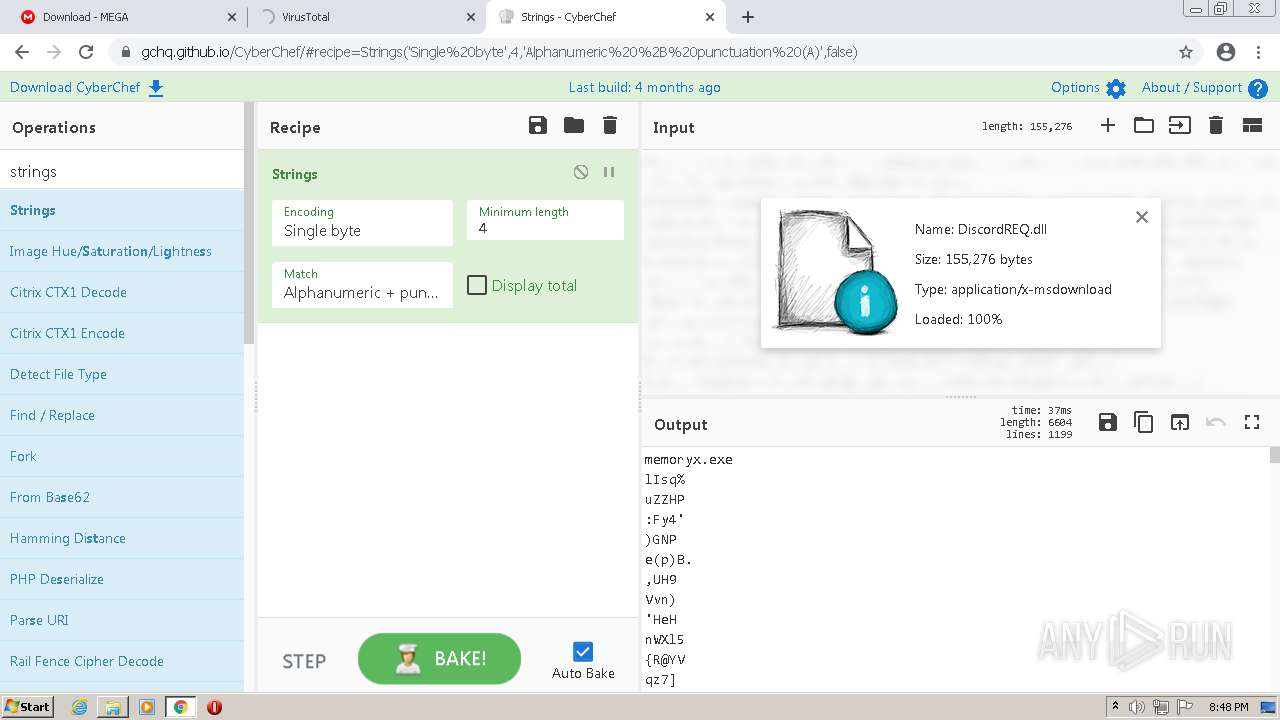
Task: Click the BAKE! button
Action: pos(439,659)
